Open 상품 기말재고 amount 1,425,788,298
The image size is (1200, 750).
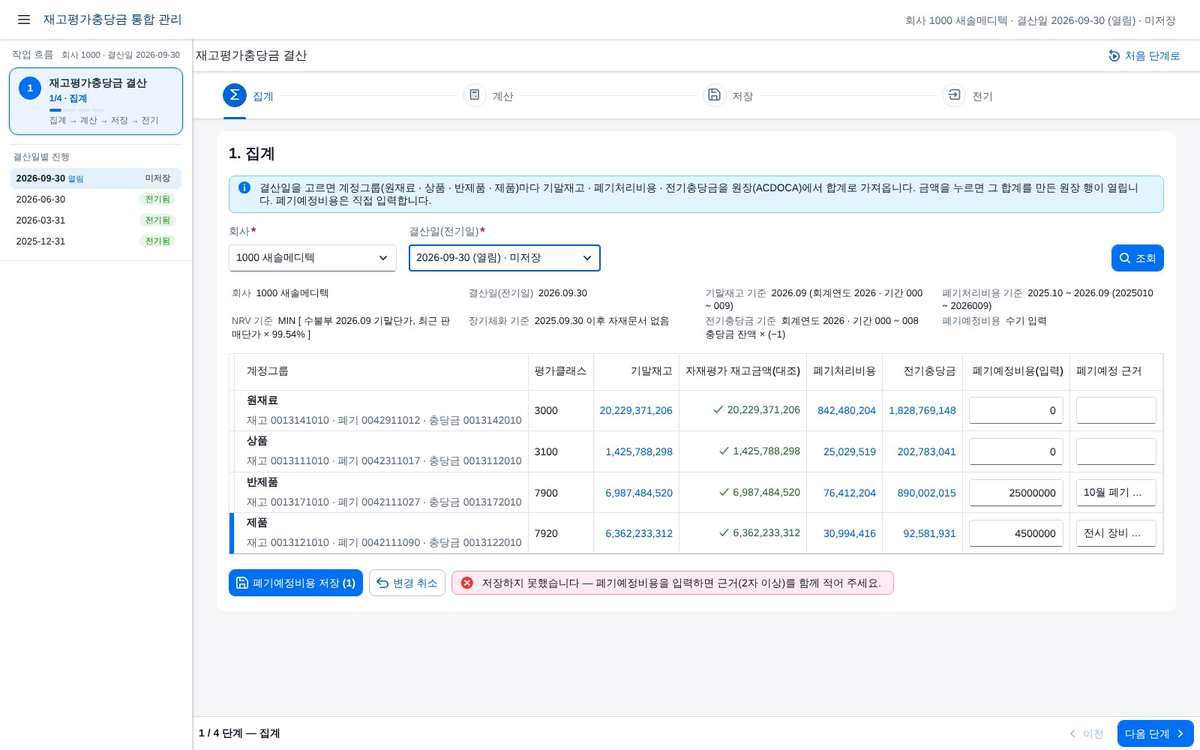click(x=639, y=451)
